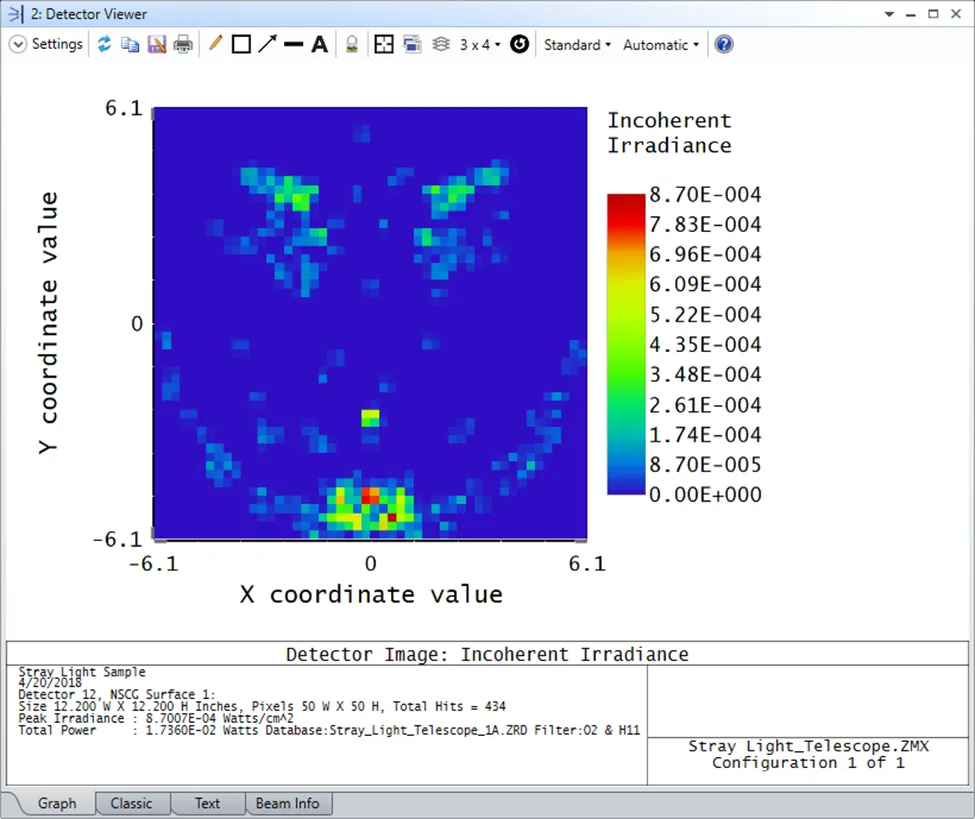Image resolution: width=975 pixels, height=819 pixels.
Task: Click the zoom to fit crosshair icon
Action: click(x=384, y=45)
